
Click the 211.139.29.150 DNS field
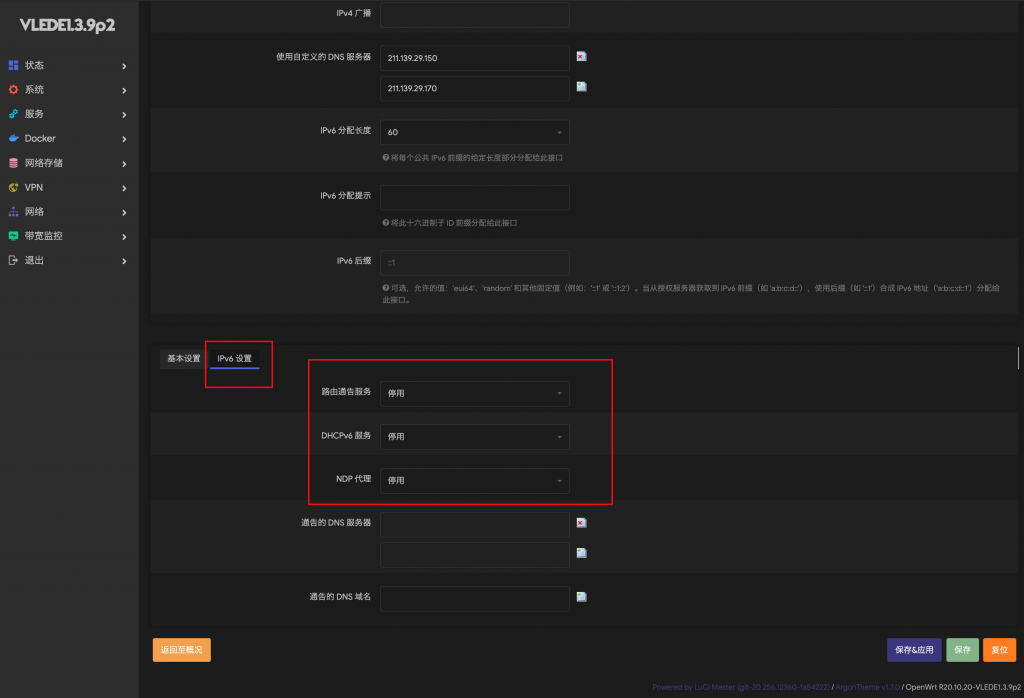(475, 58)
